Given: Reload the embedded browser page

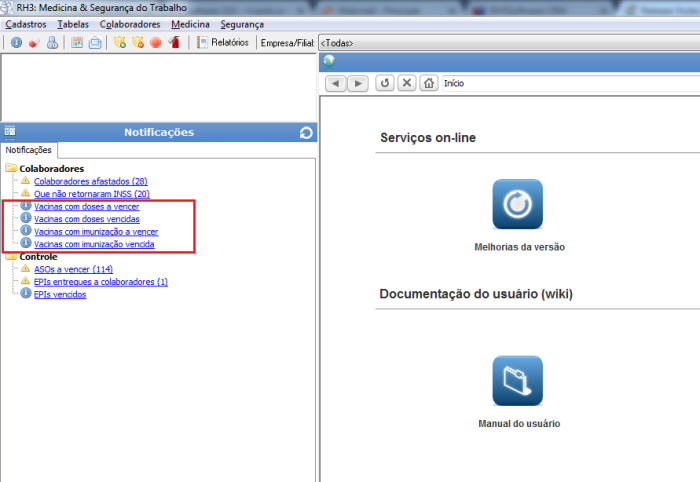Looking at the screenshot, I should [x=385, y=83].
